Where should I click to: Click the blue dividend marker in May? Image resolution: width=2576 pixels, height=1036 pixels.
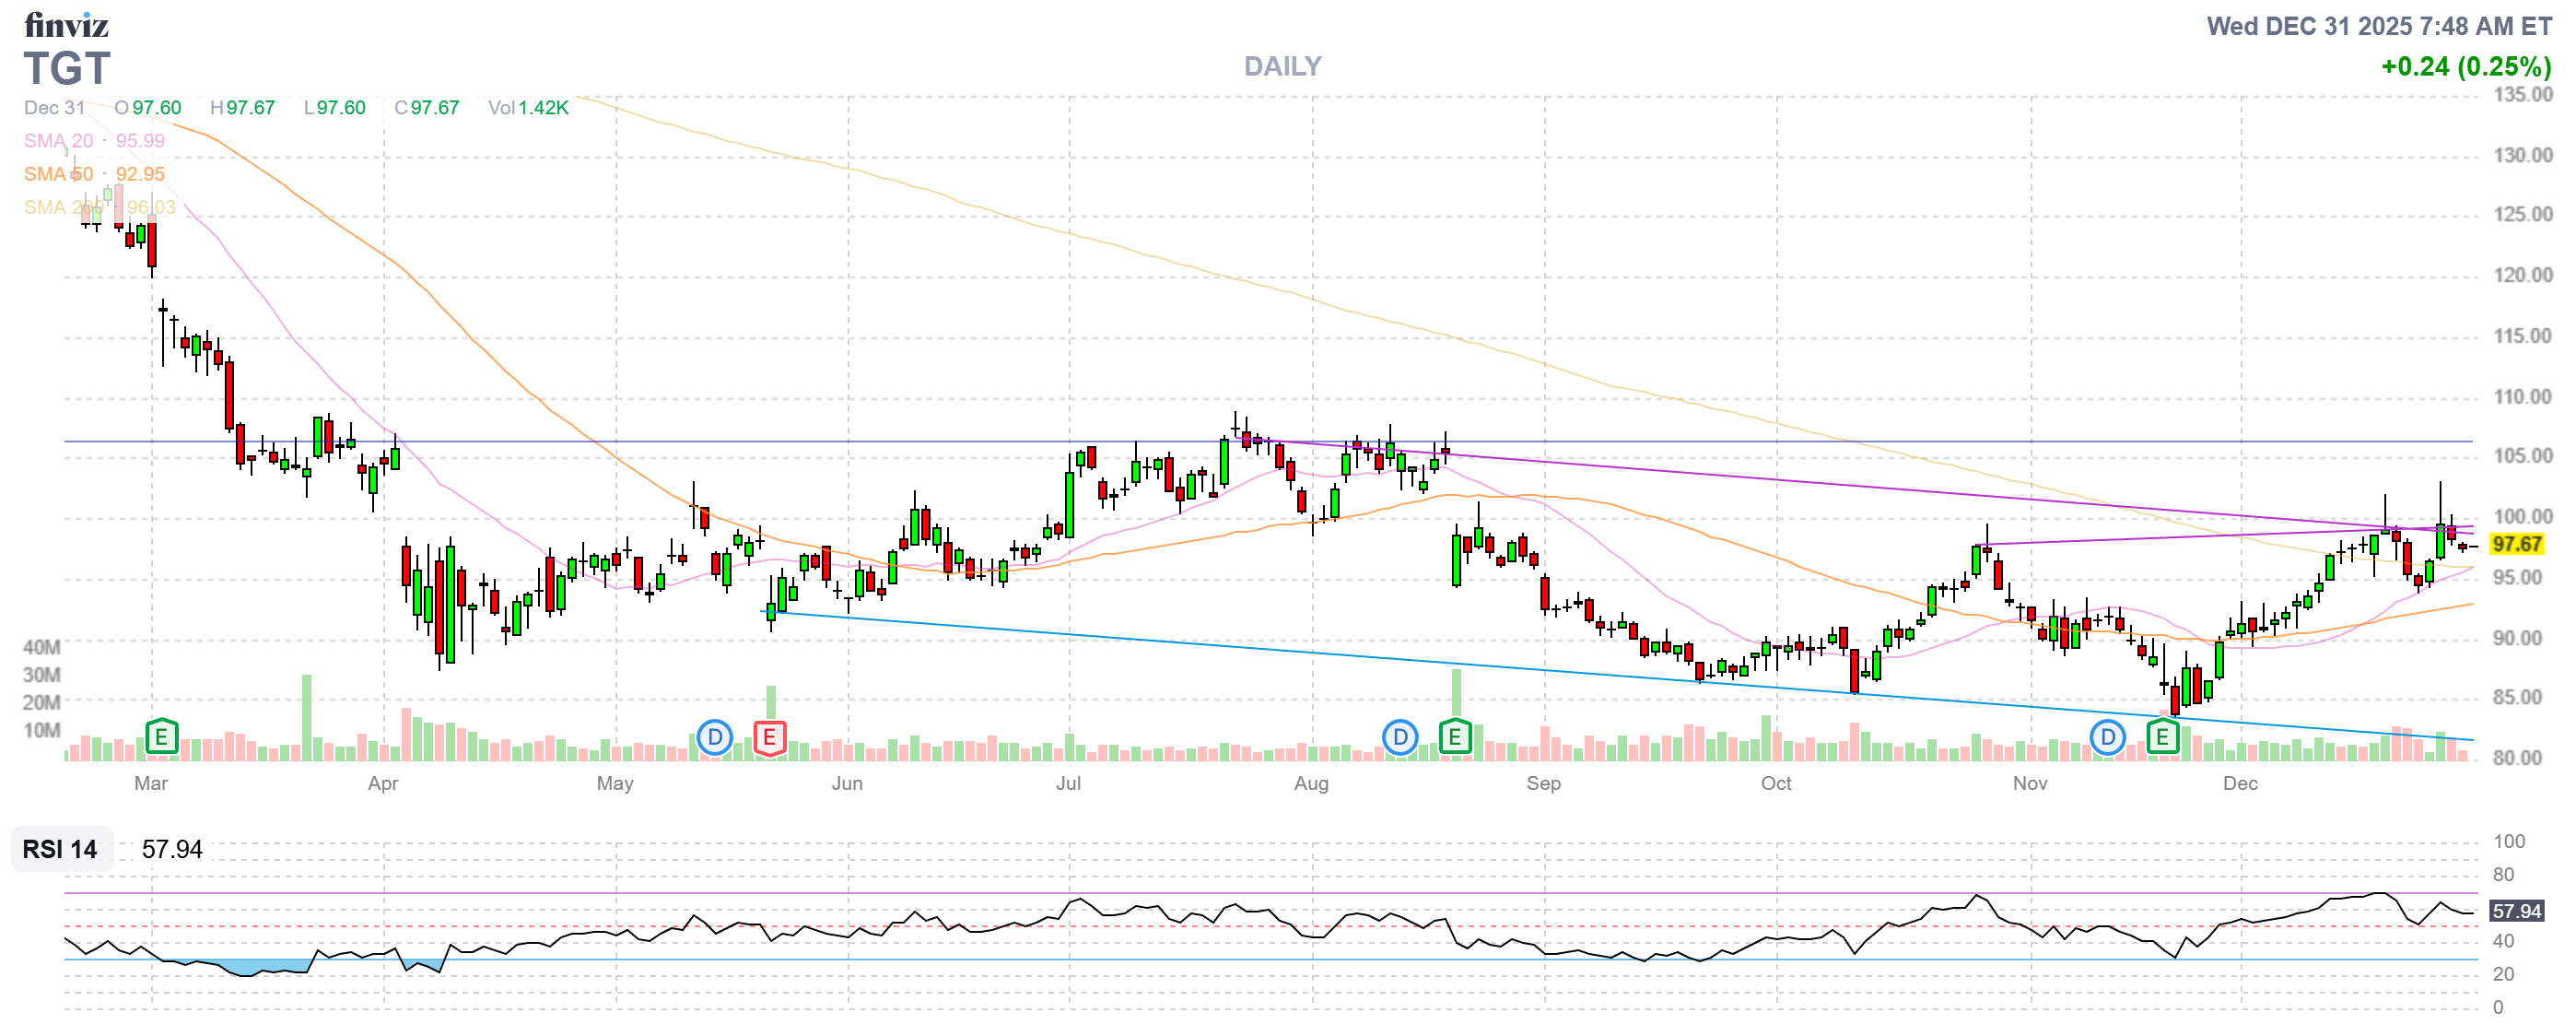coord(714,738)
